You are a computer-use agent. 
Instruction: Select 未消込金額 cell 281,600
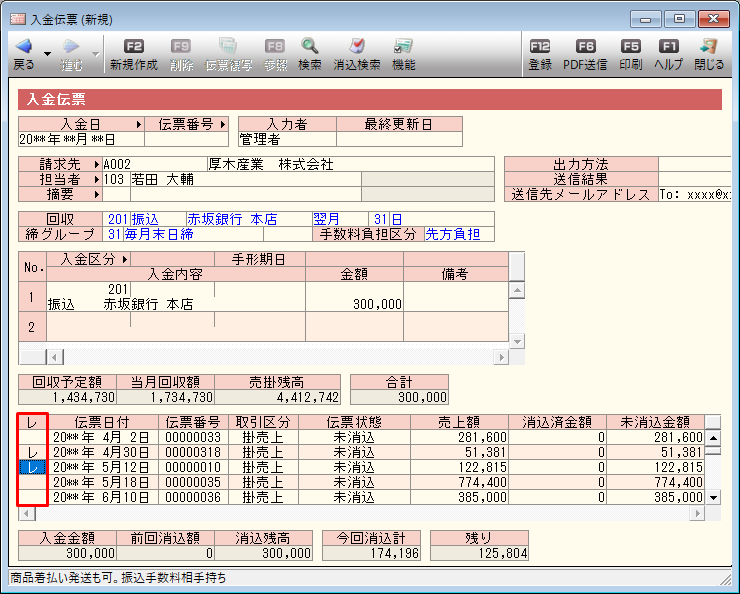coord(655,437)
